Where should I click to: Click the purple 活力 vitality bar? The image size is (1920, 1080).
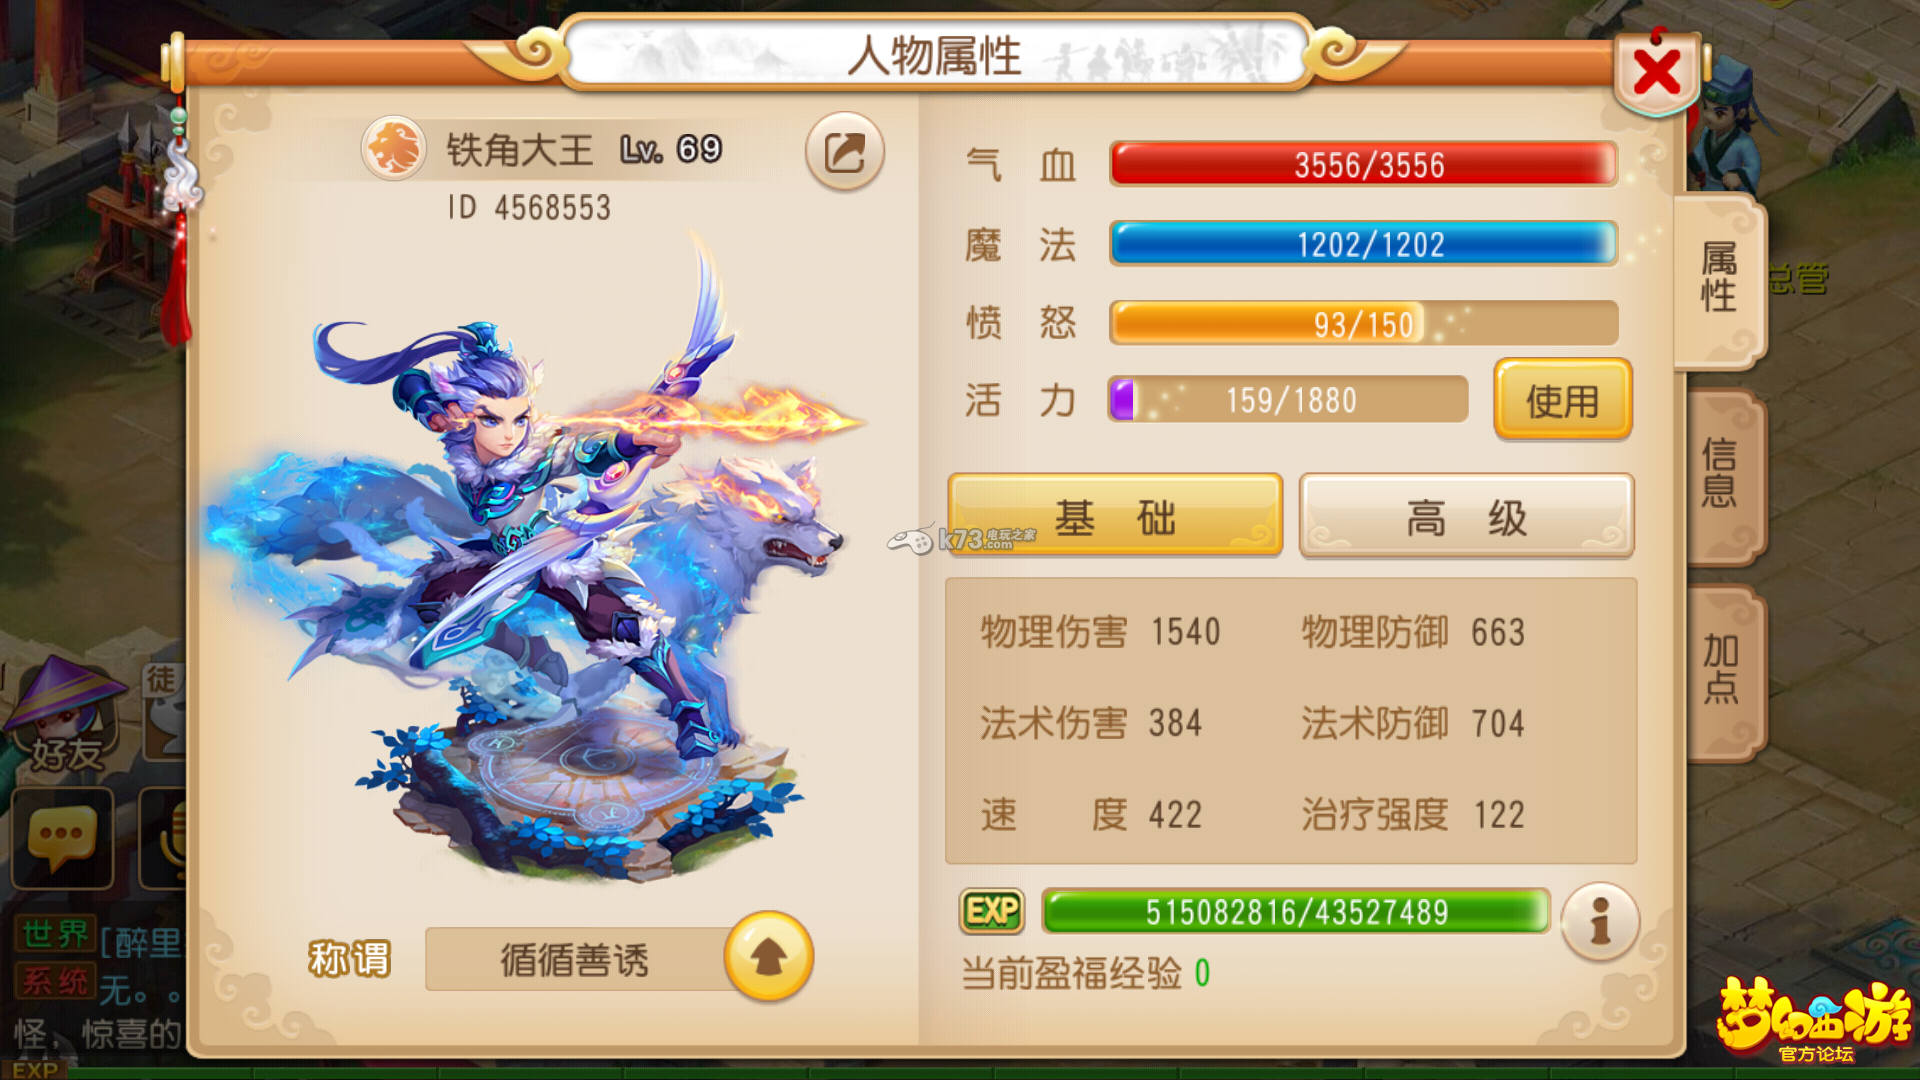click(1288, 400)
